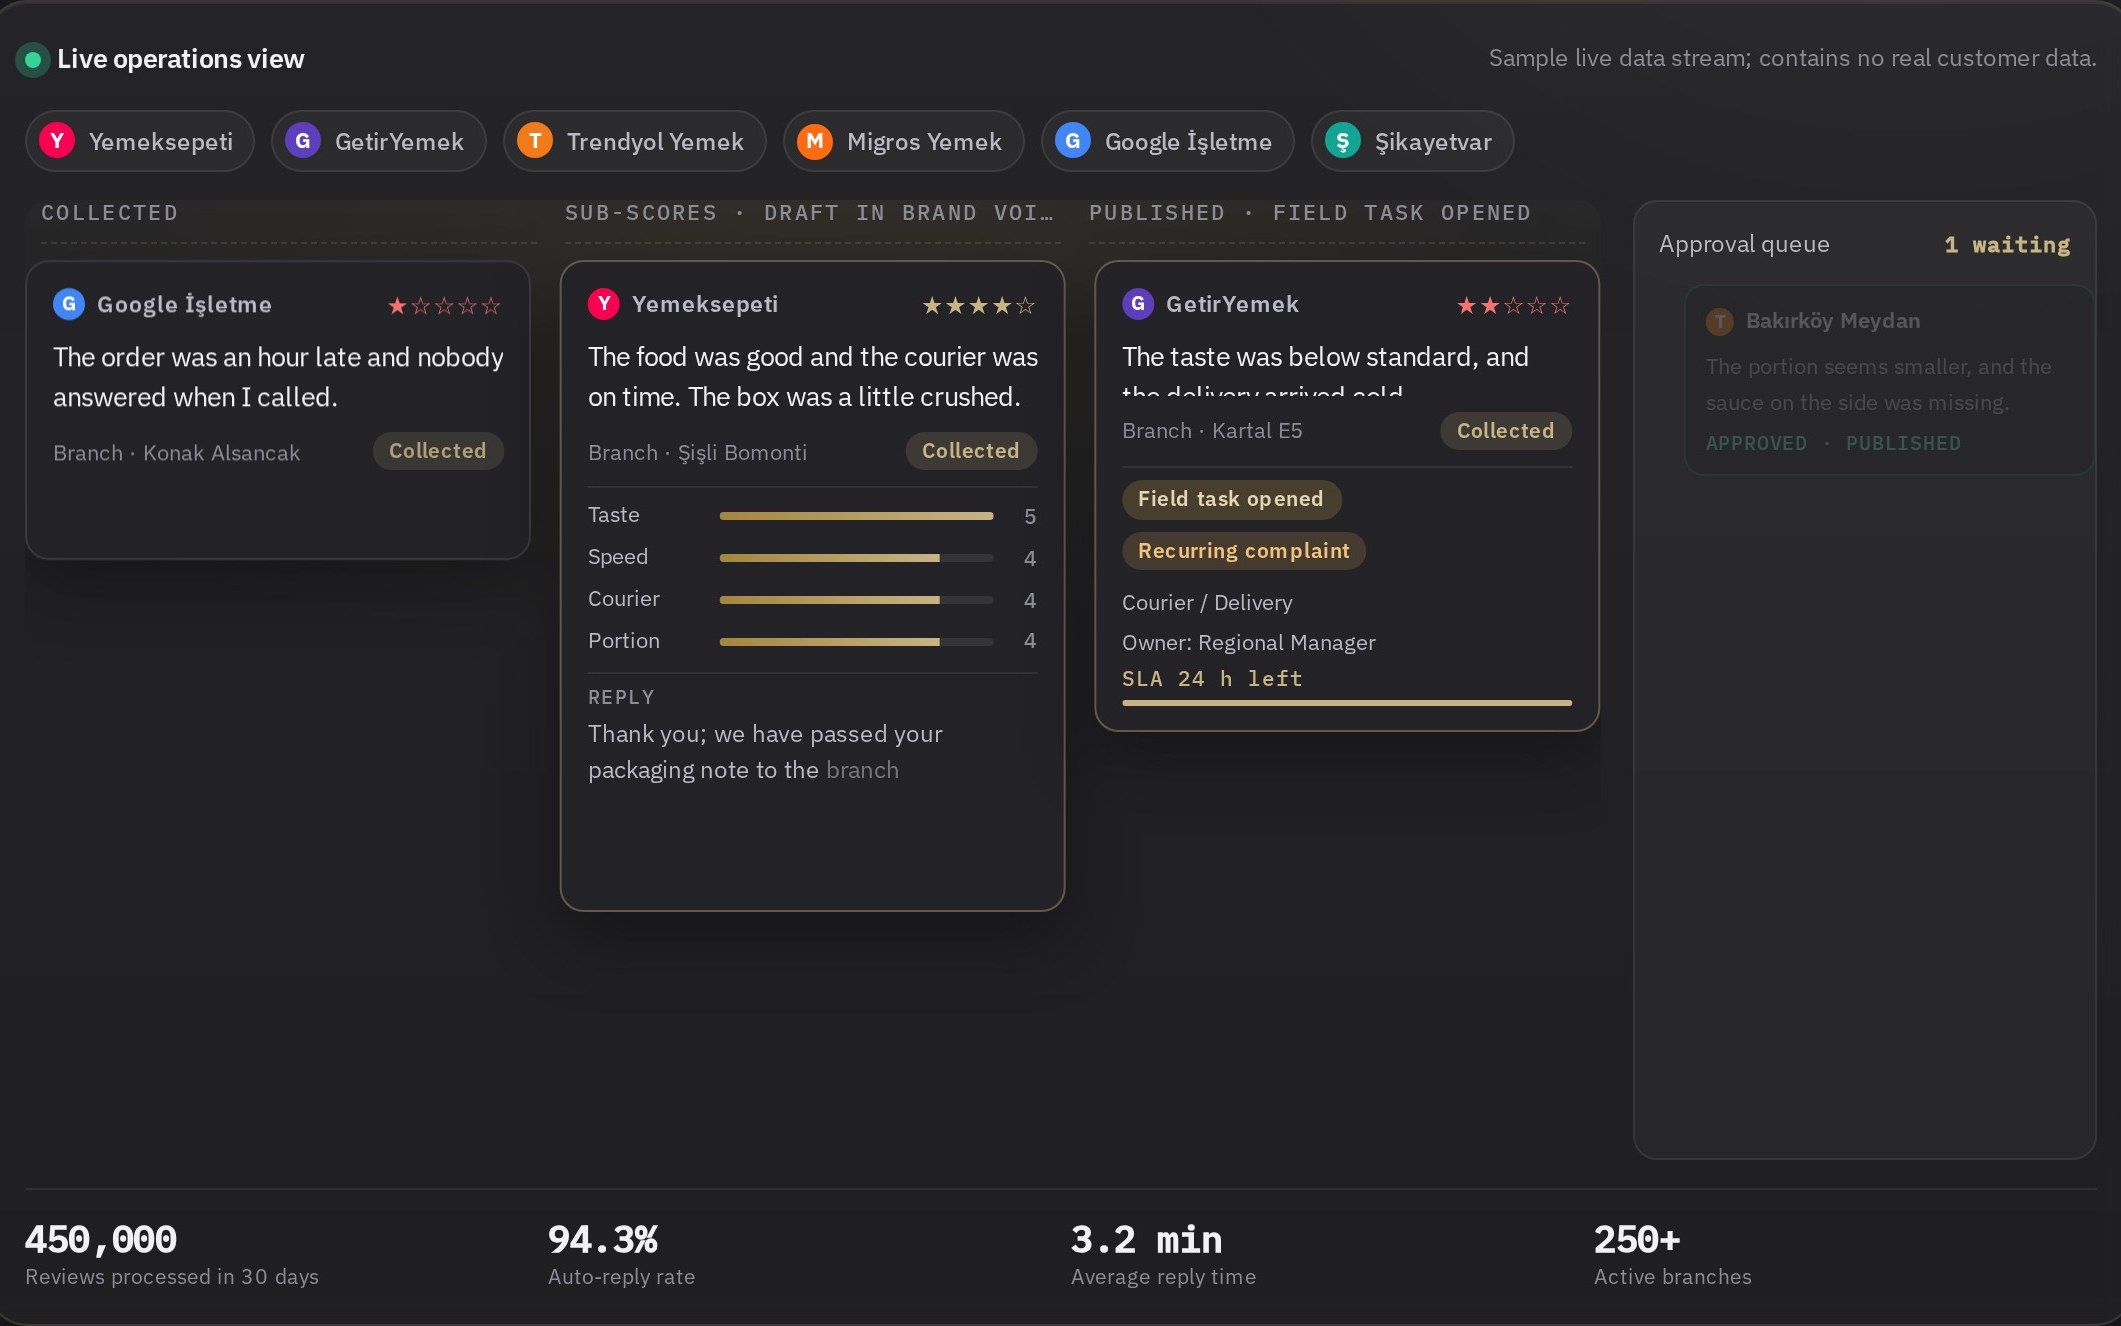Viewport: 2121px width, 1326px height.
Task: Click the red Y Yemeksepeti chip icon
Action: 57,141
